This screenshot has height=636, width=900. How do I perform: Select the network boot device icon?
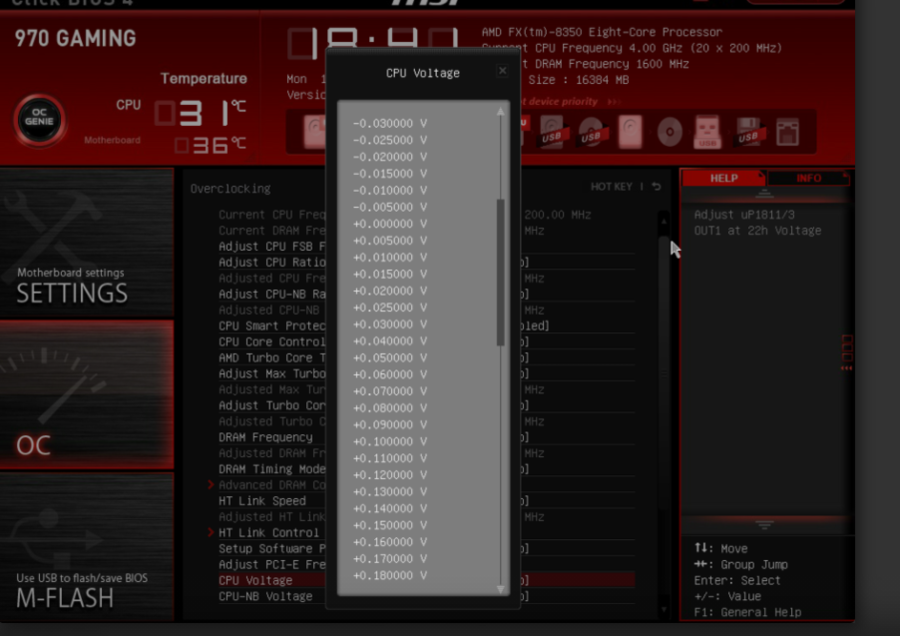click(x=788, y=132)
